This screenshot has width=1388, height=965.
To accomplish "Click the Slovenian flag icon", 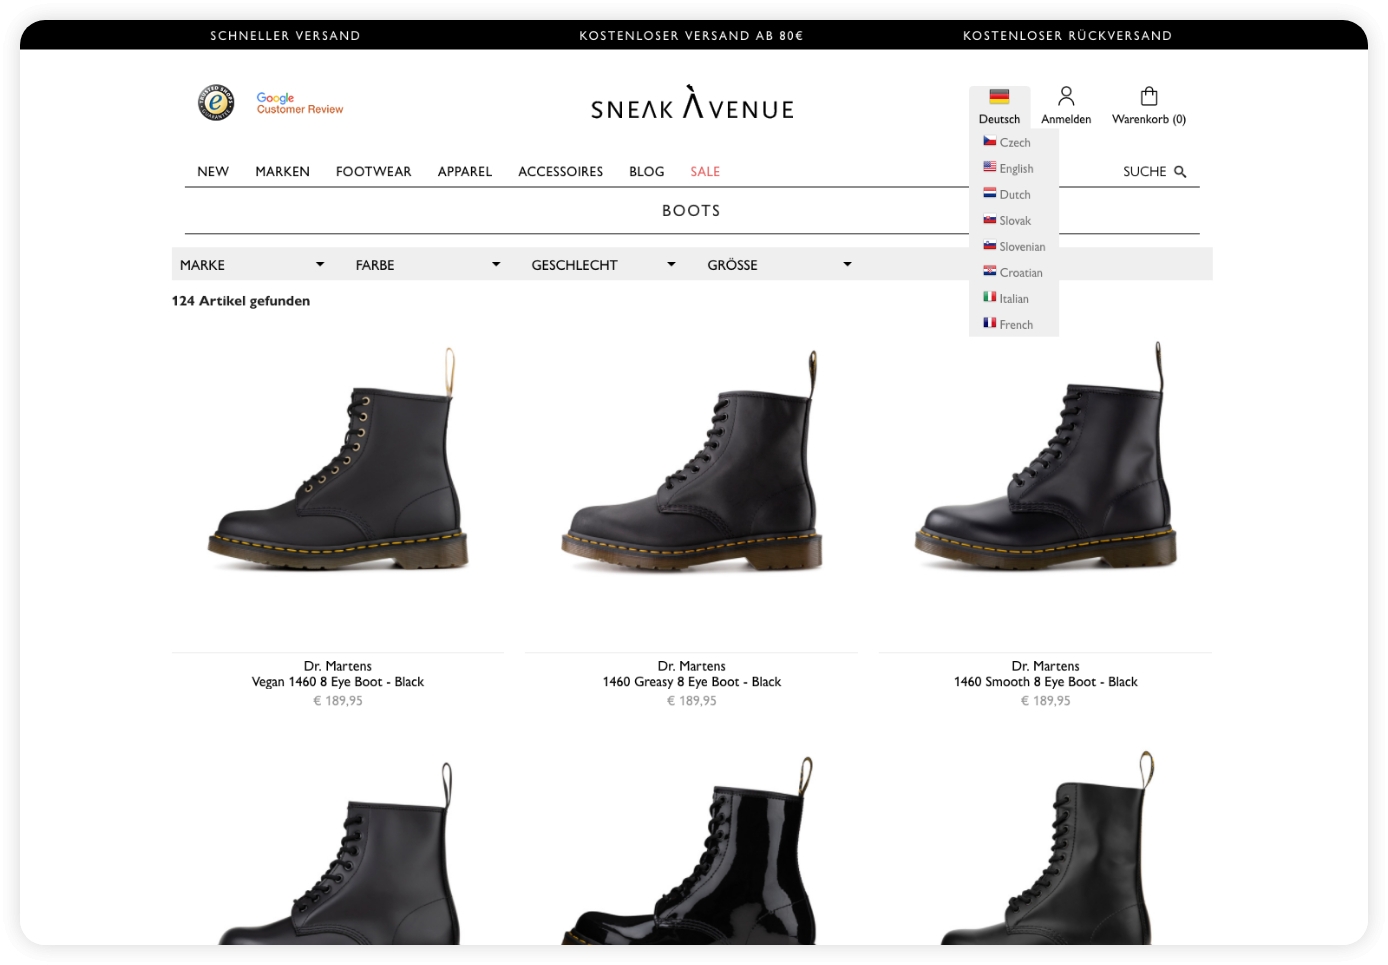I will pos(990,246).
